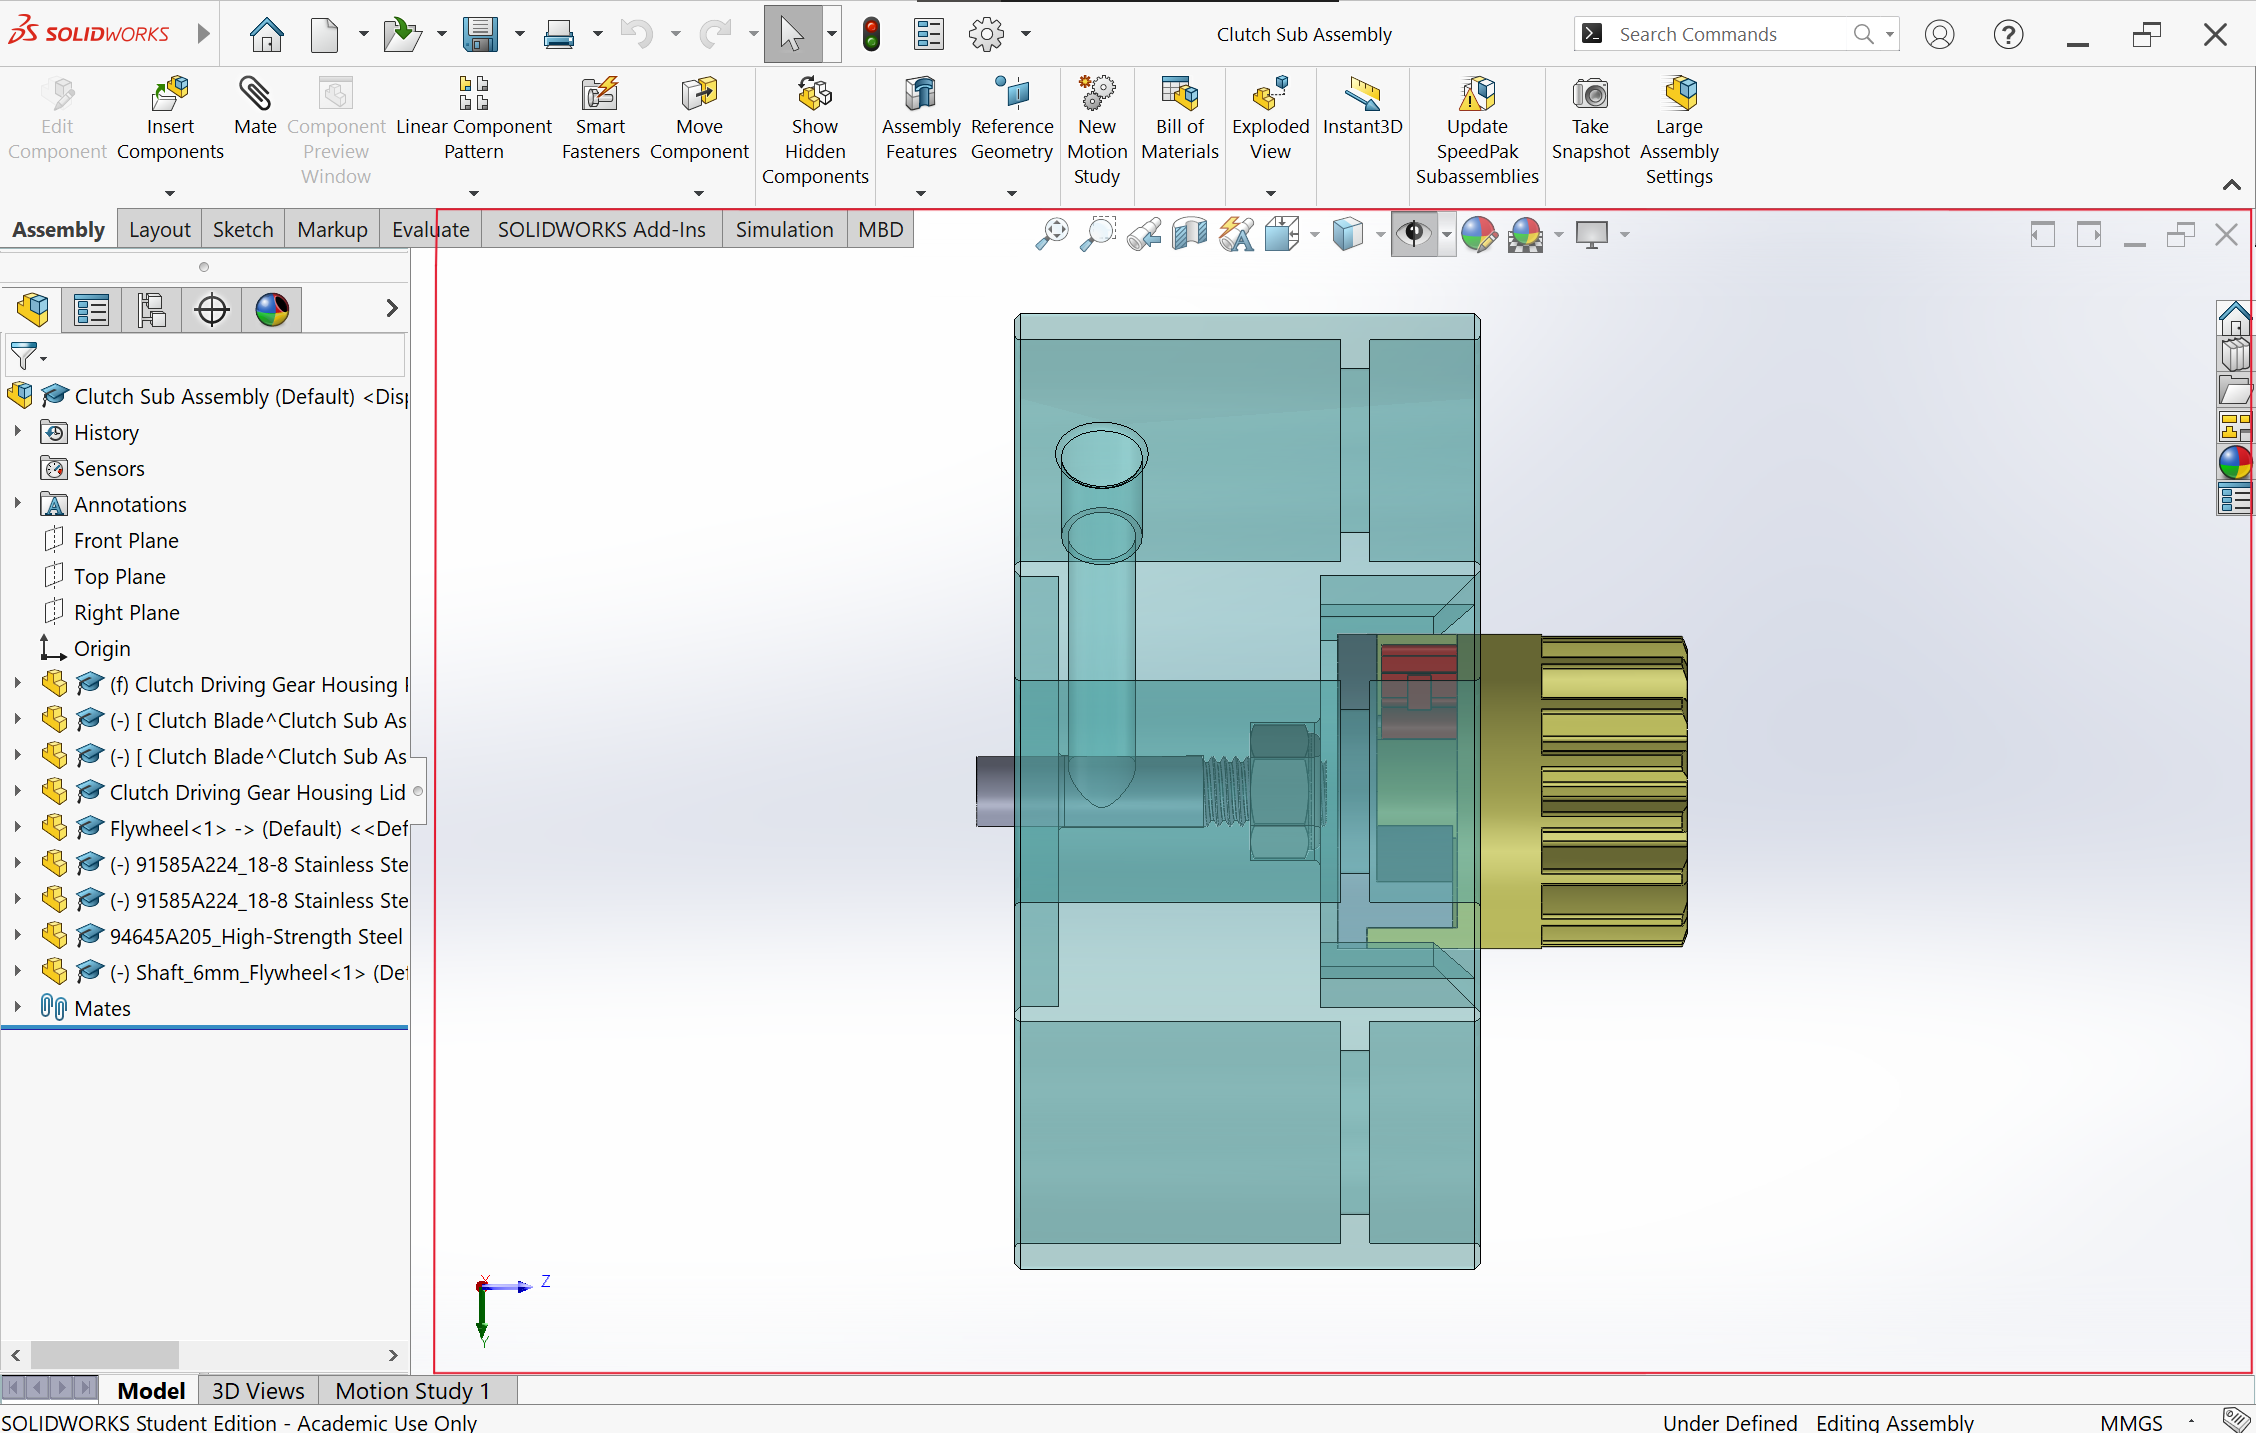The height and width of the screenshot is (1433, 2256).
Task: Click the Sensors tree item
Action: [109, 468]
